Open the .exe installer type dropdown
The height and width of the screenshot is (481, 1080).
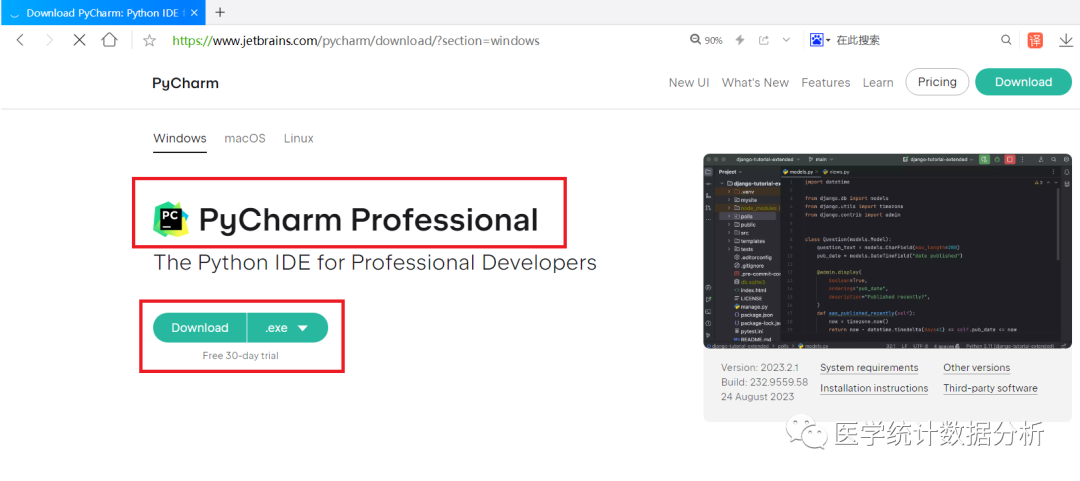click(x=288, y=328)
